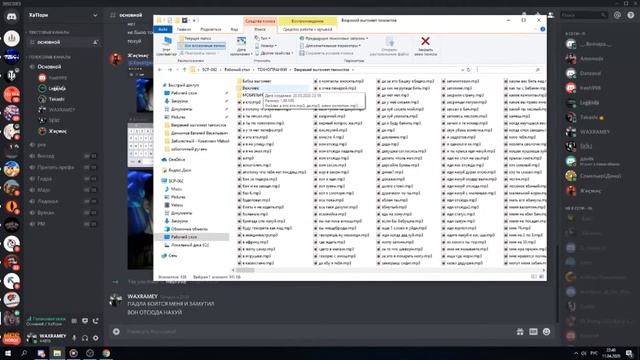The height and width of the screenshot is (360, 640).
Task: Click ТЕХНОПРАНКИ in breadcrumb path
Action: (x=272, y=70)
